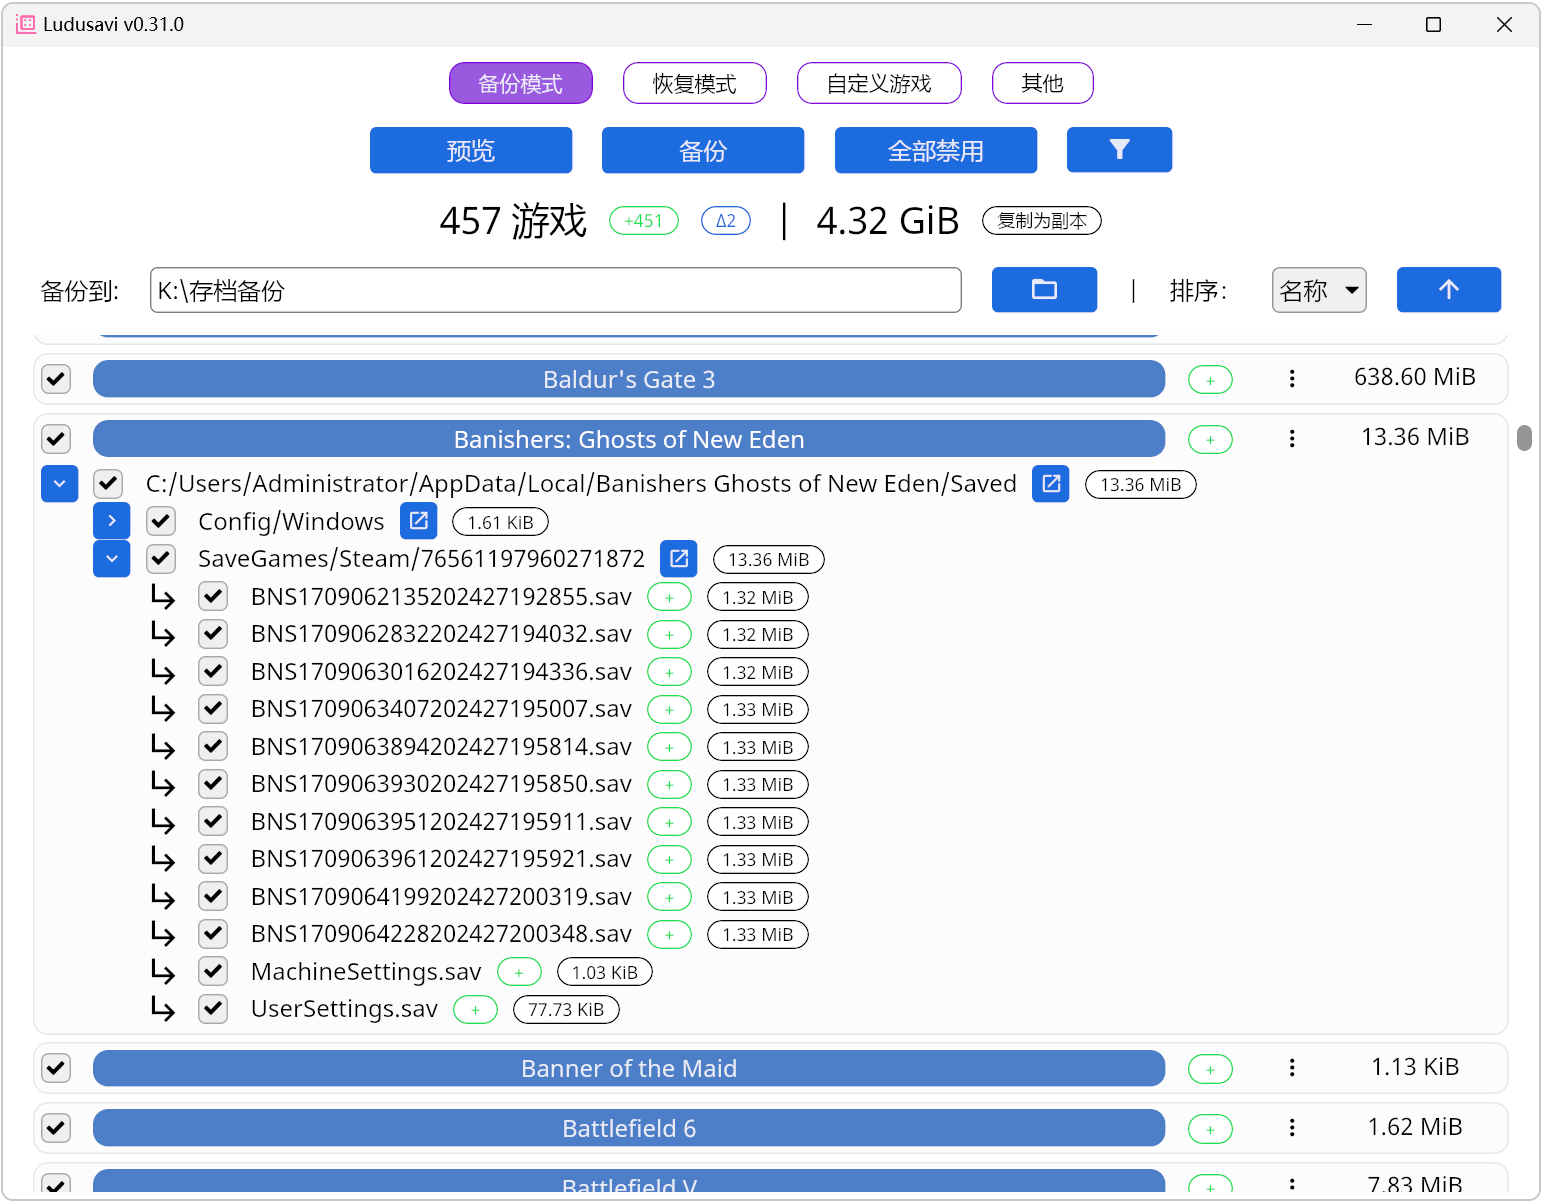Image resolution: width=1542 pixels, height=1203 pixels.
Task: Uncheck Banishers: Ghosts of New Eden game checkbox
Action: 56,439
